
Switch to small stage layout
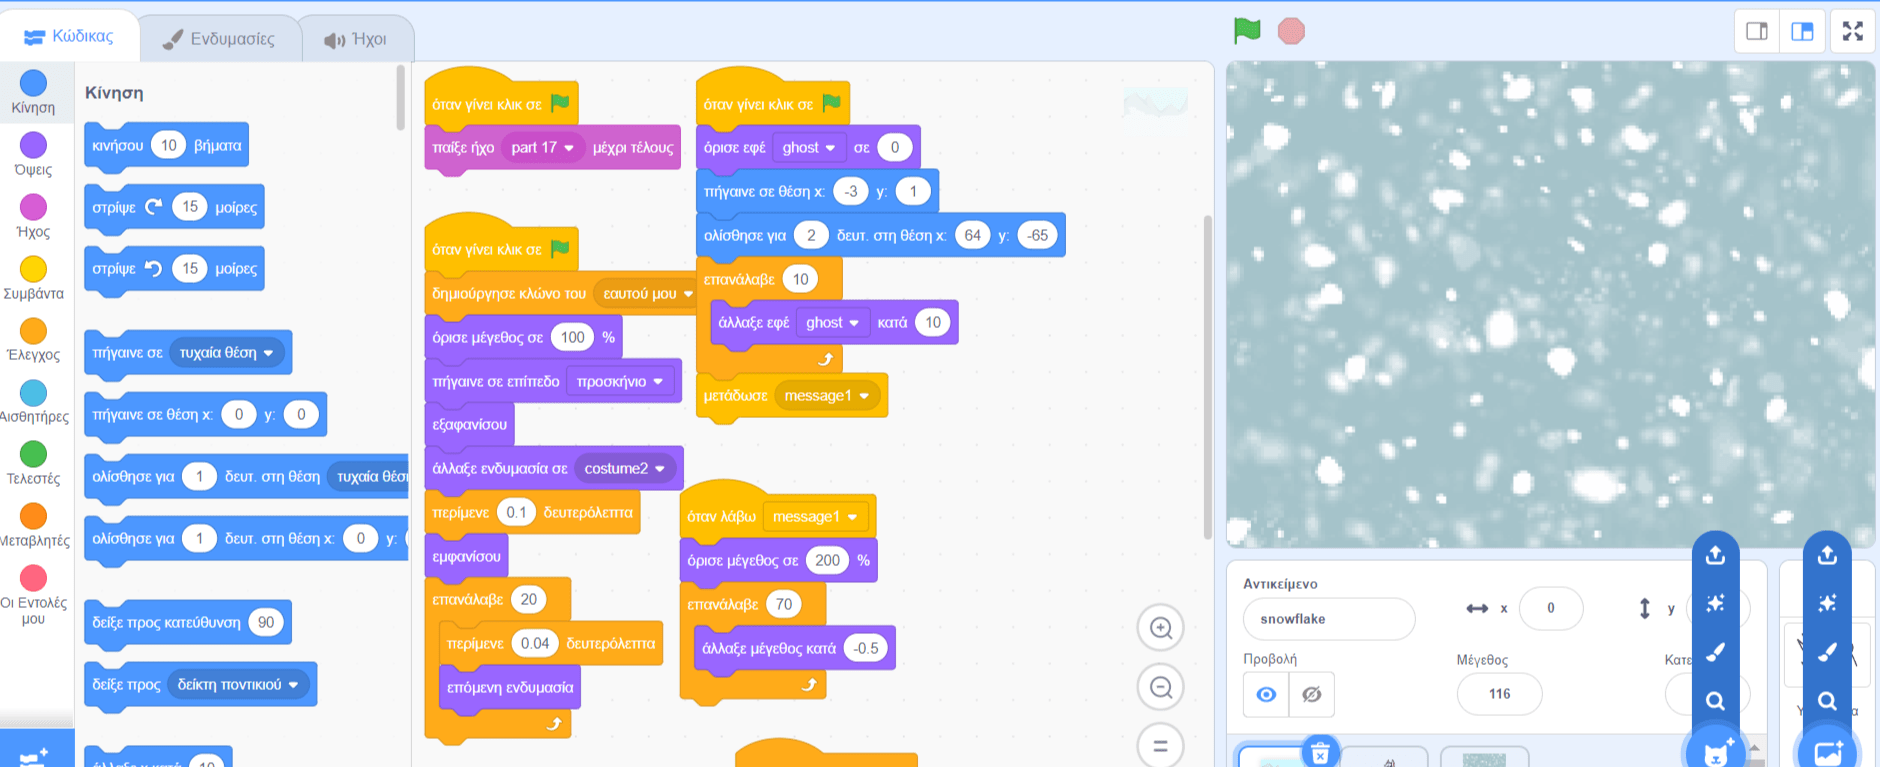1757,31
